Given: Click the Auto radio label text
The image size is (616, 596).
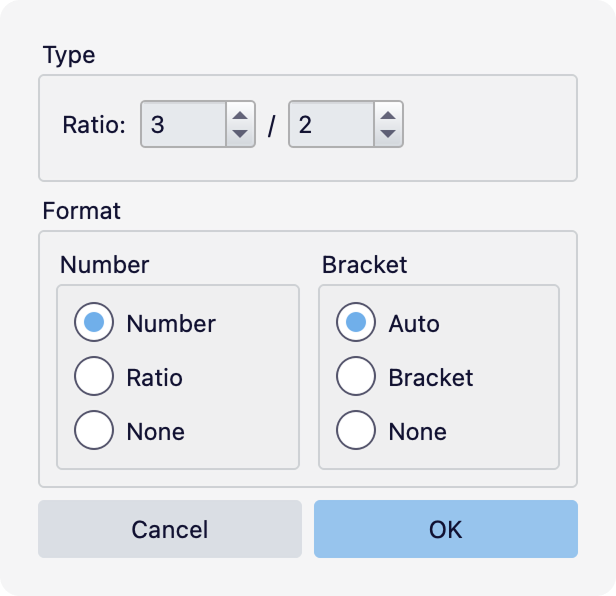Looking at the screenshot, I should [414, 324].
